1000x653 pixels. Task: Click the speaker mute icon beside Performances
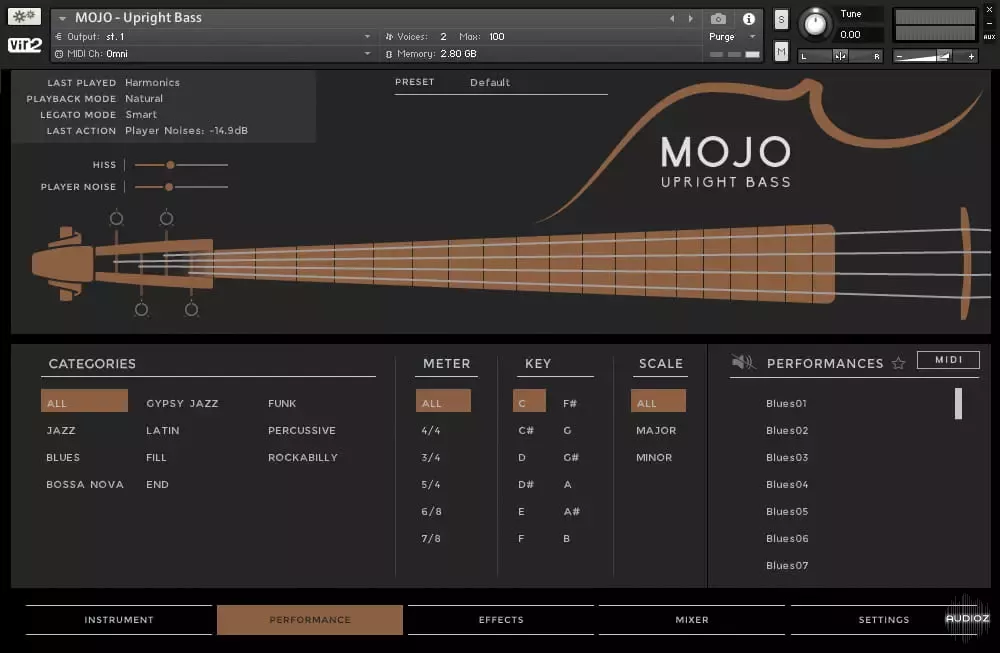[x=743, y=363]
